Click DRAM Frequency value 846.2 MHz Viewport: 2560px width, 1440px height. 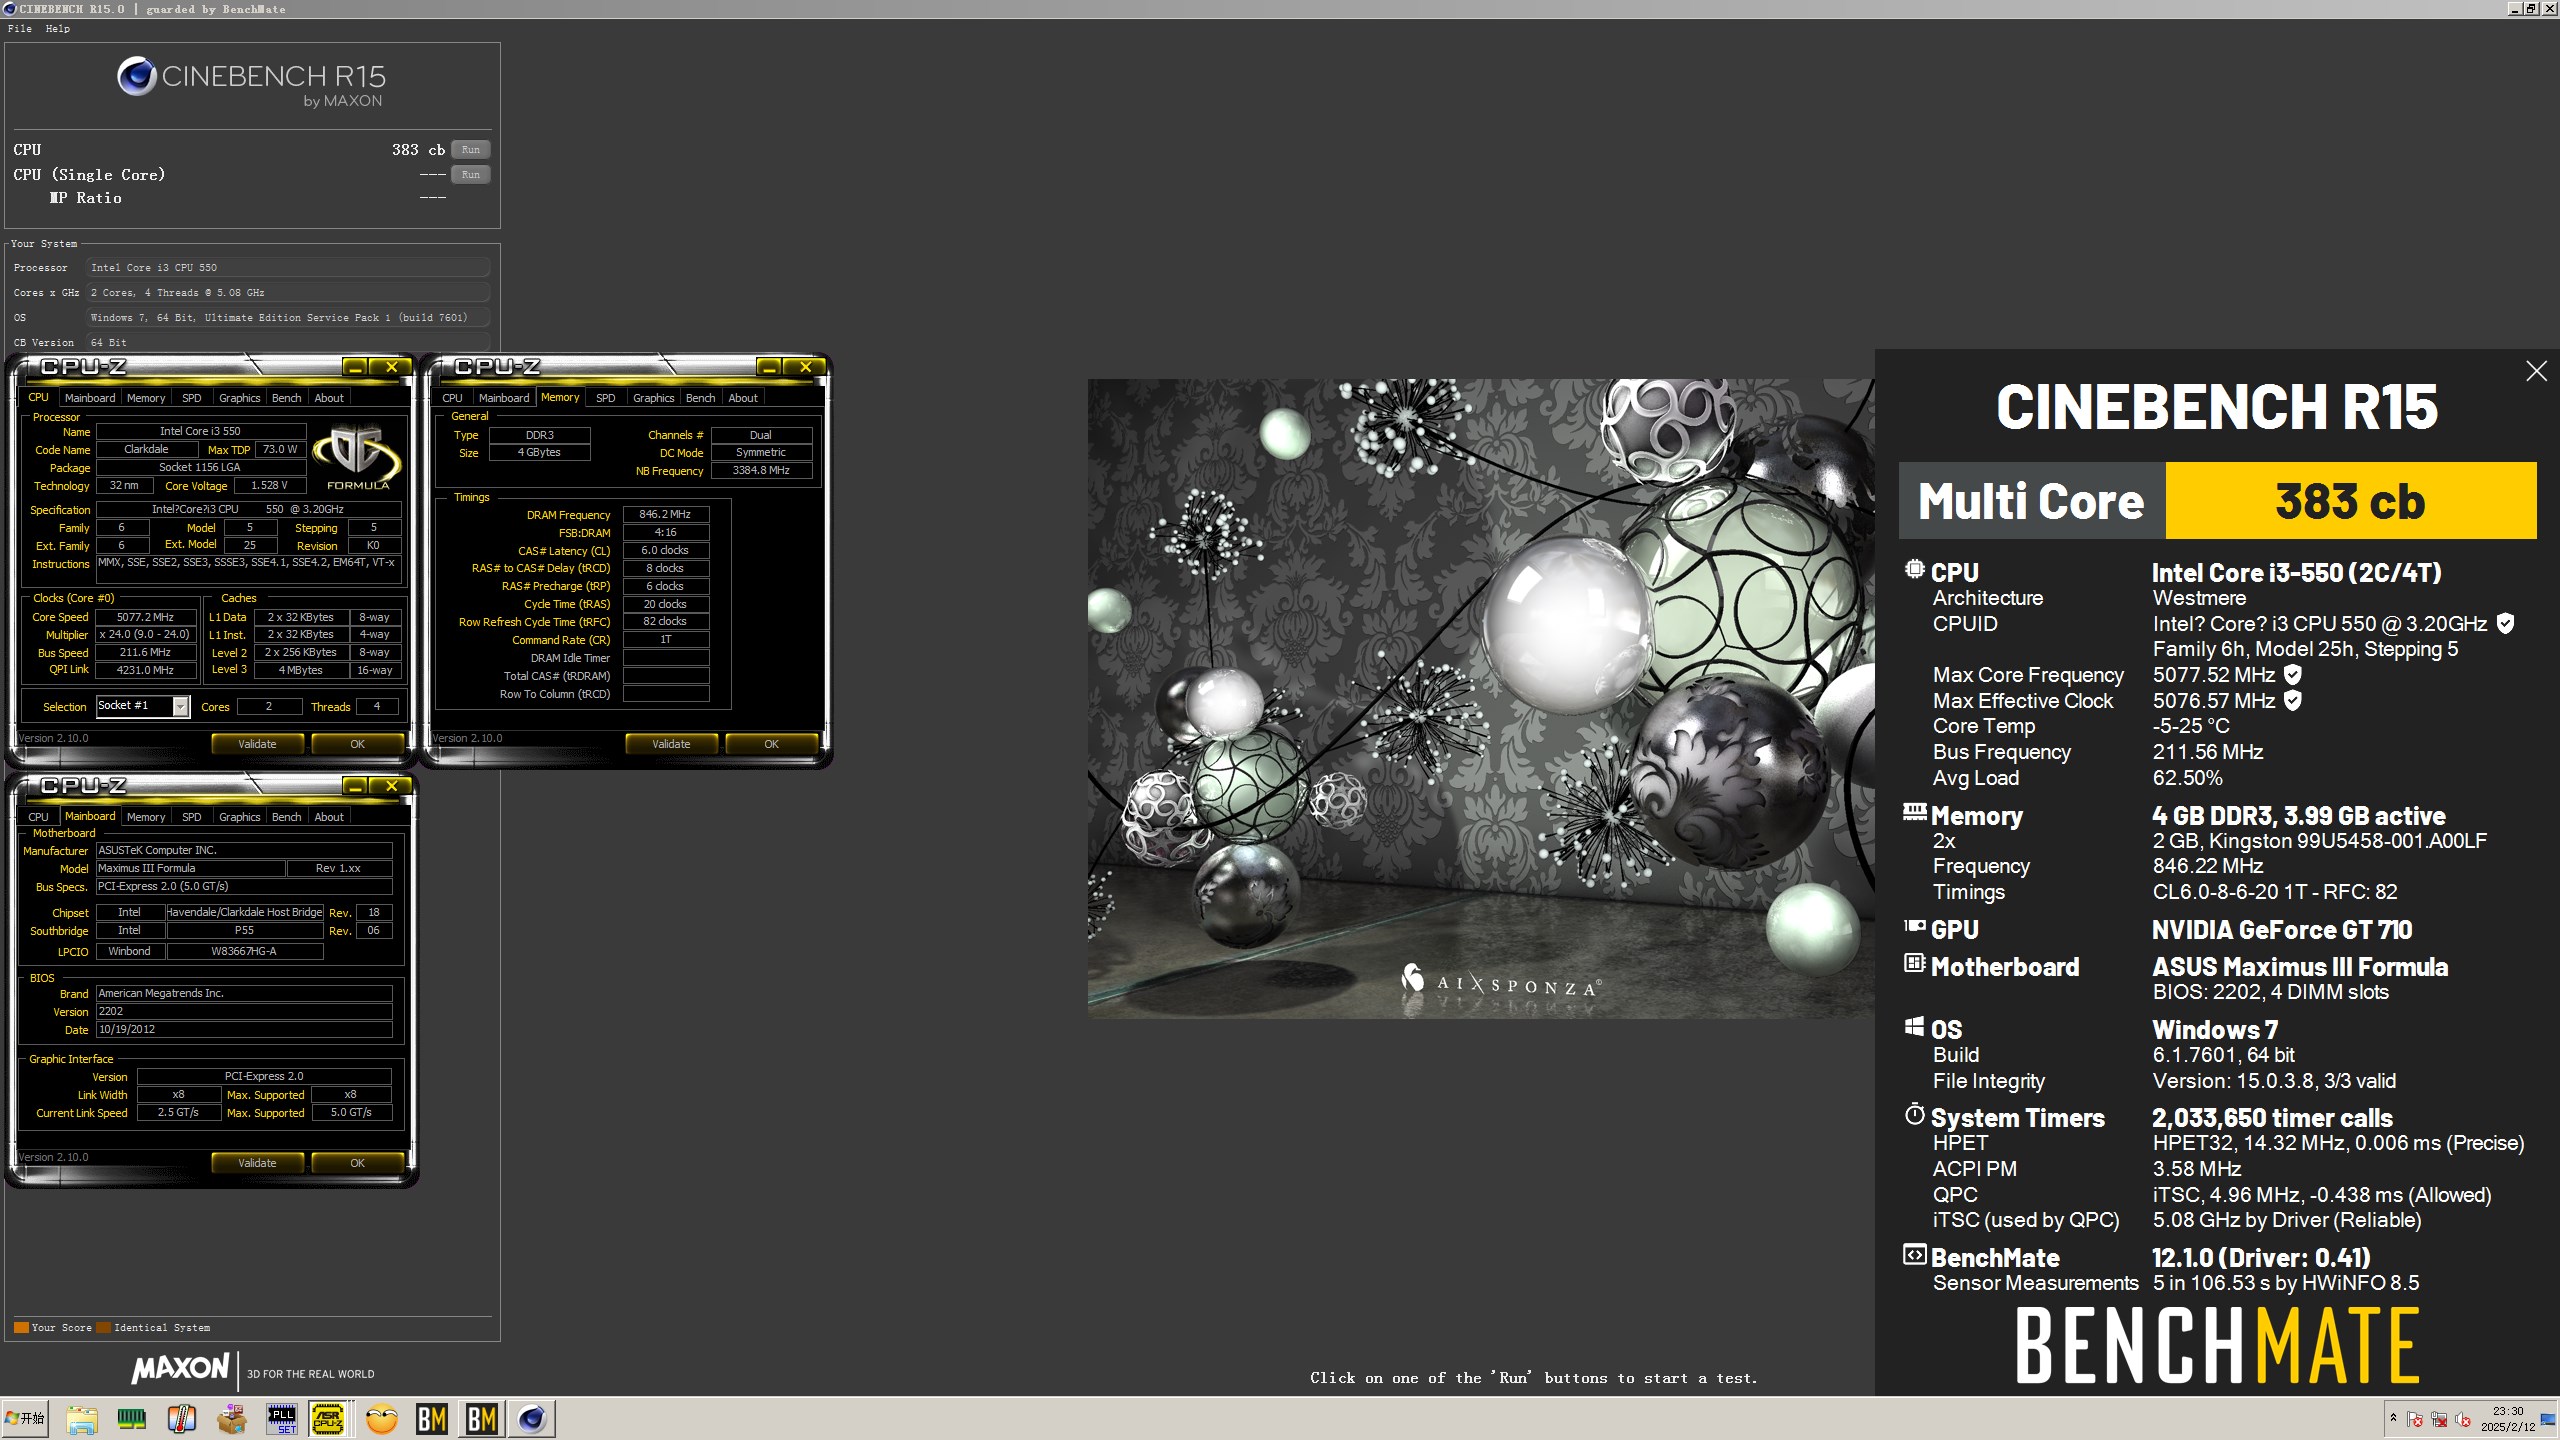tap(665, 514)
